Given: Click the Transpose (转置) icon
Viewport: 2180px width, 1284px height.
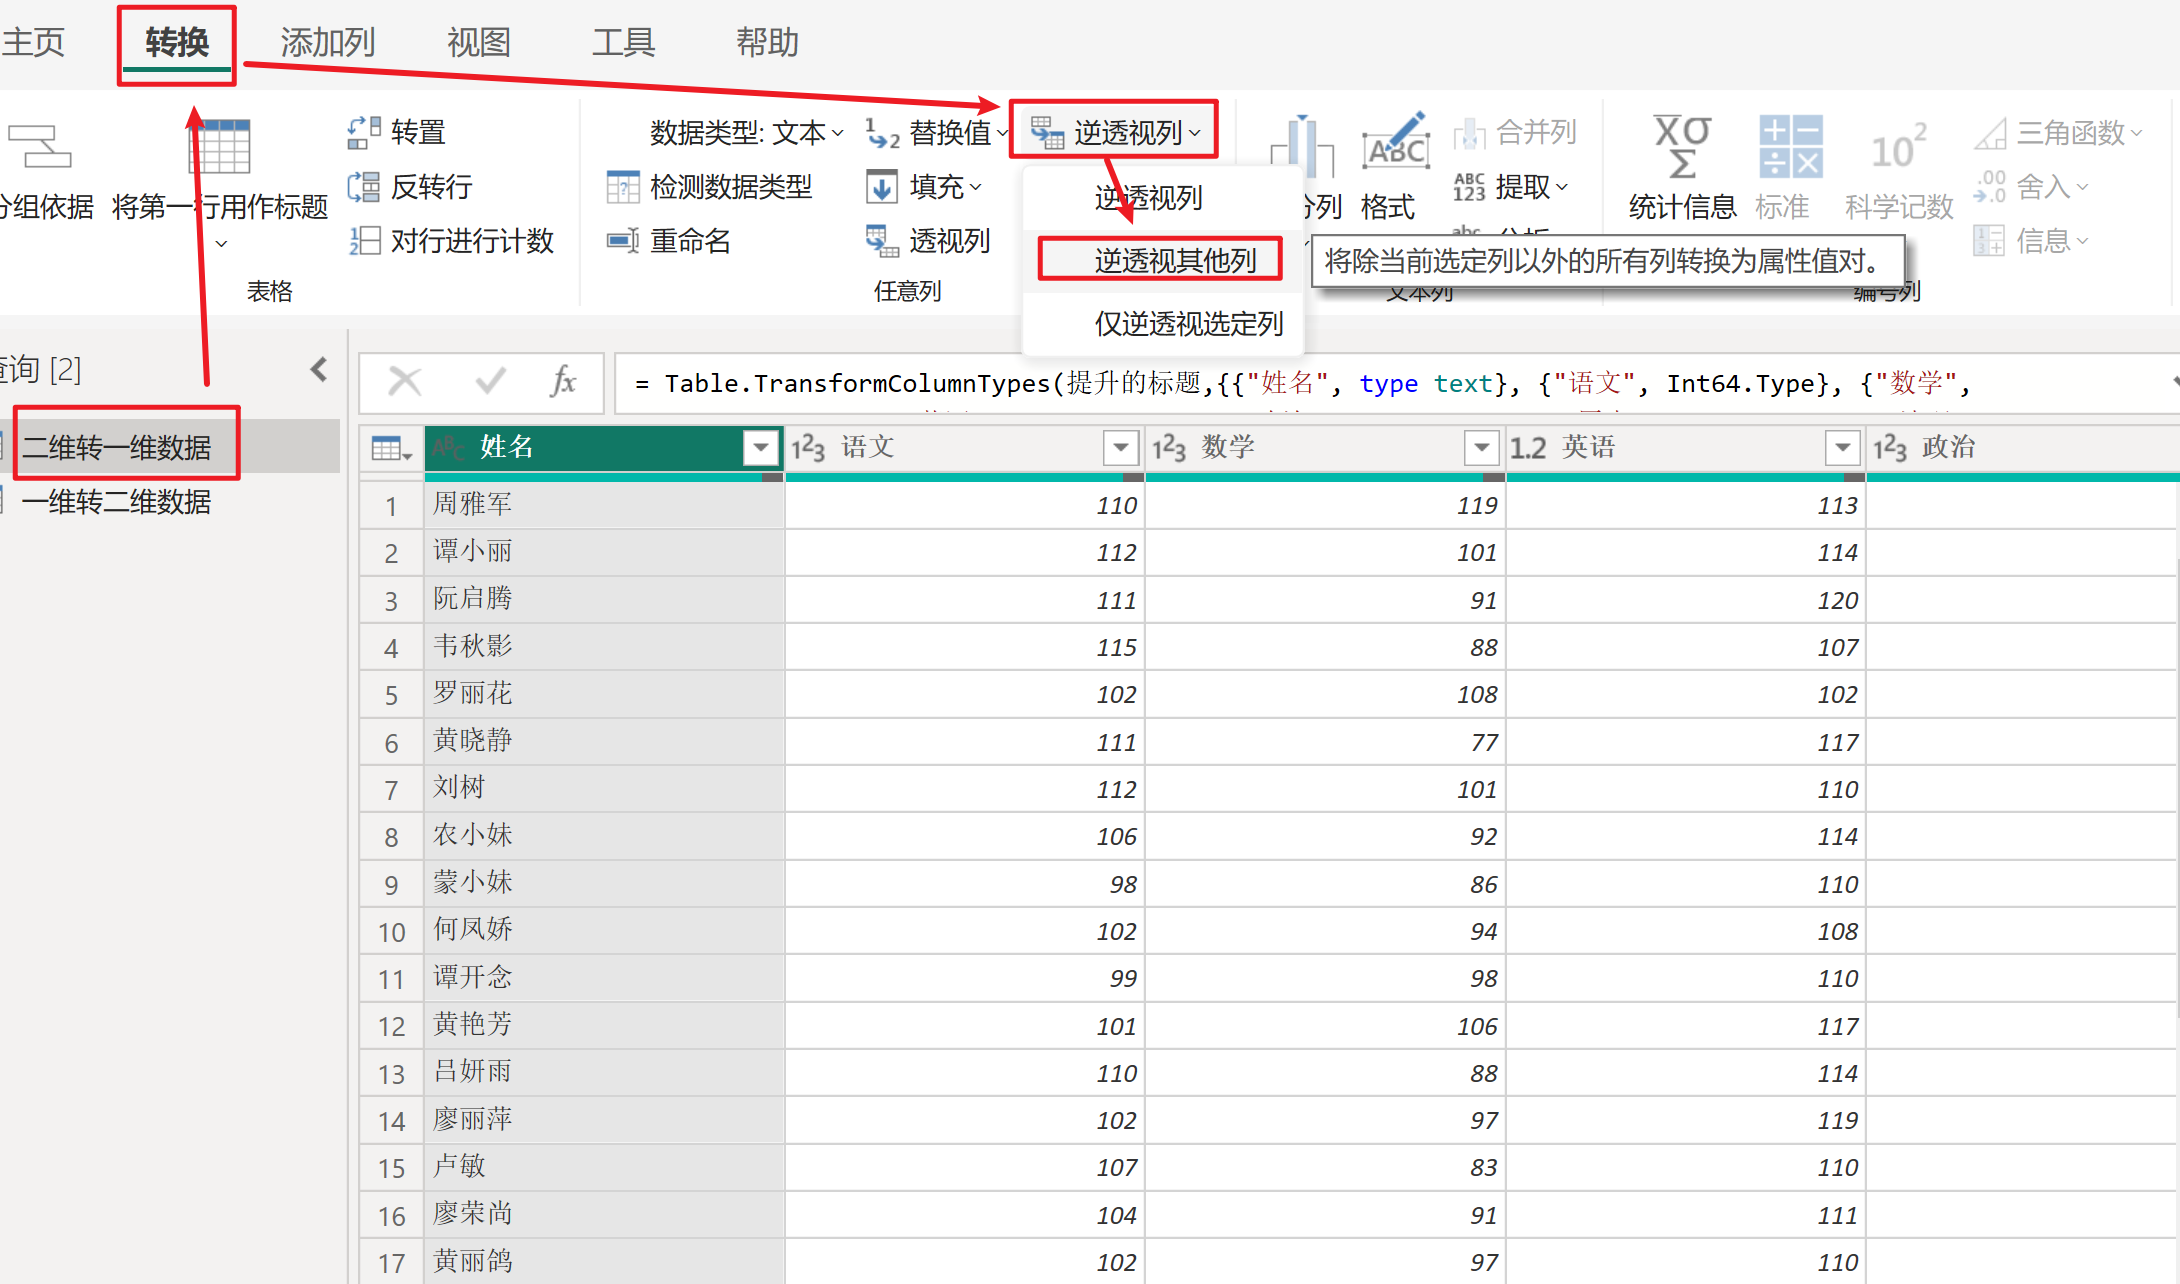Looking at the screenshot, I should point(364,132).
